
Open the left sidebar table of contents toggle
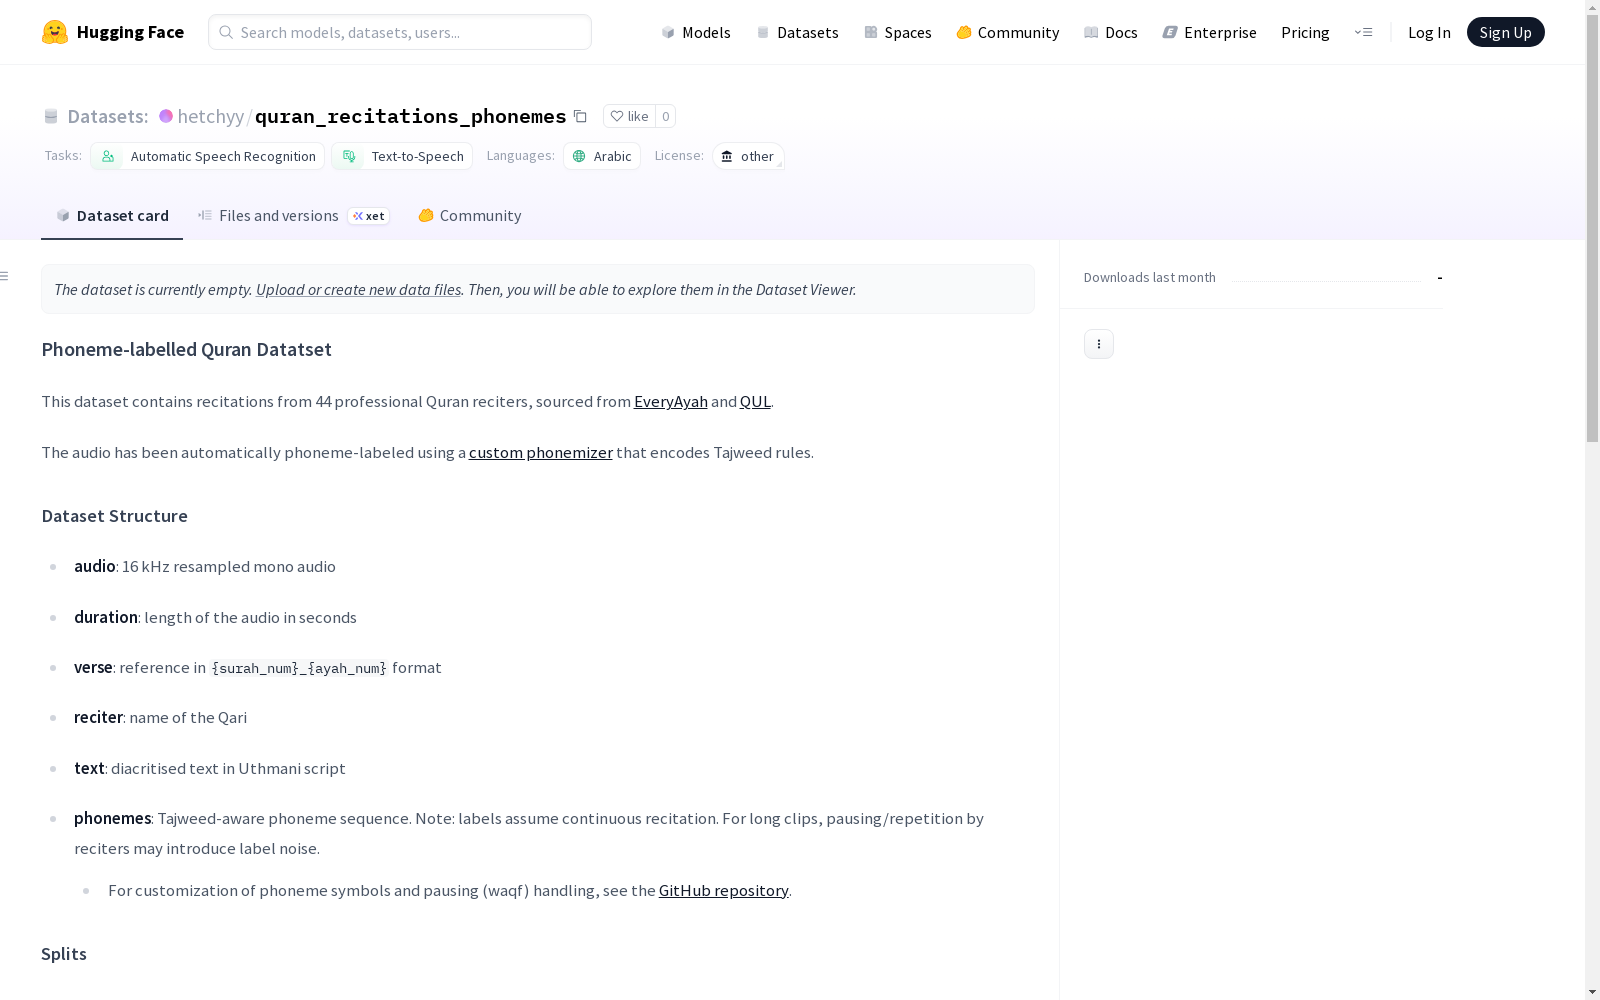5,276
